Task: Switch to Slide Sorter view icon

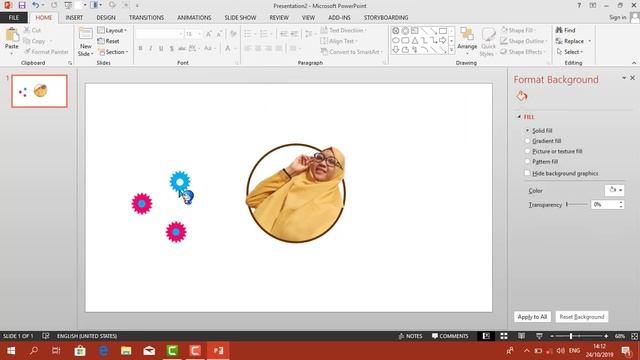Action: pos(504,336)
